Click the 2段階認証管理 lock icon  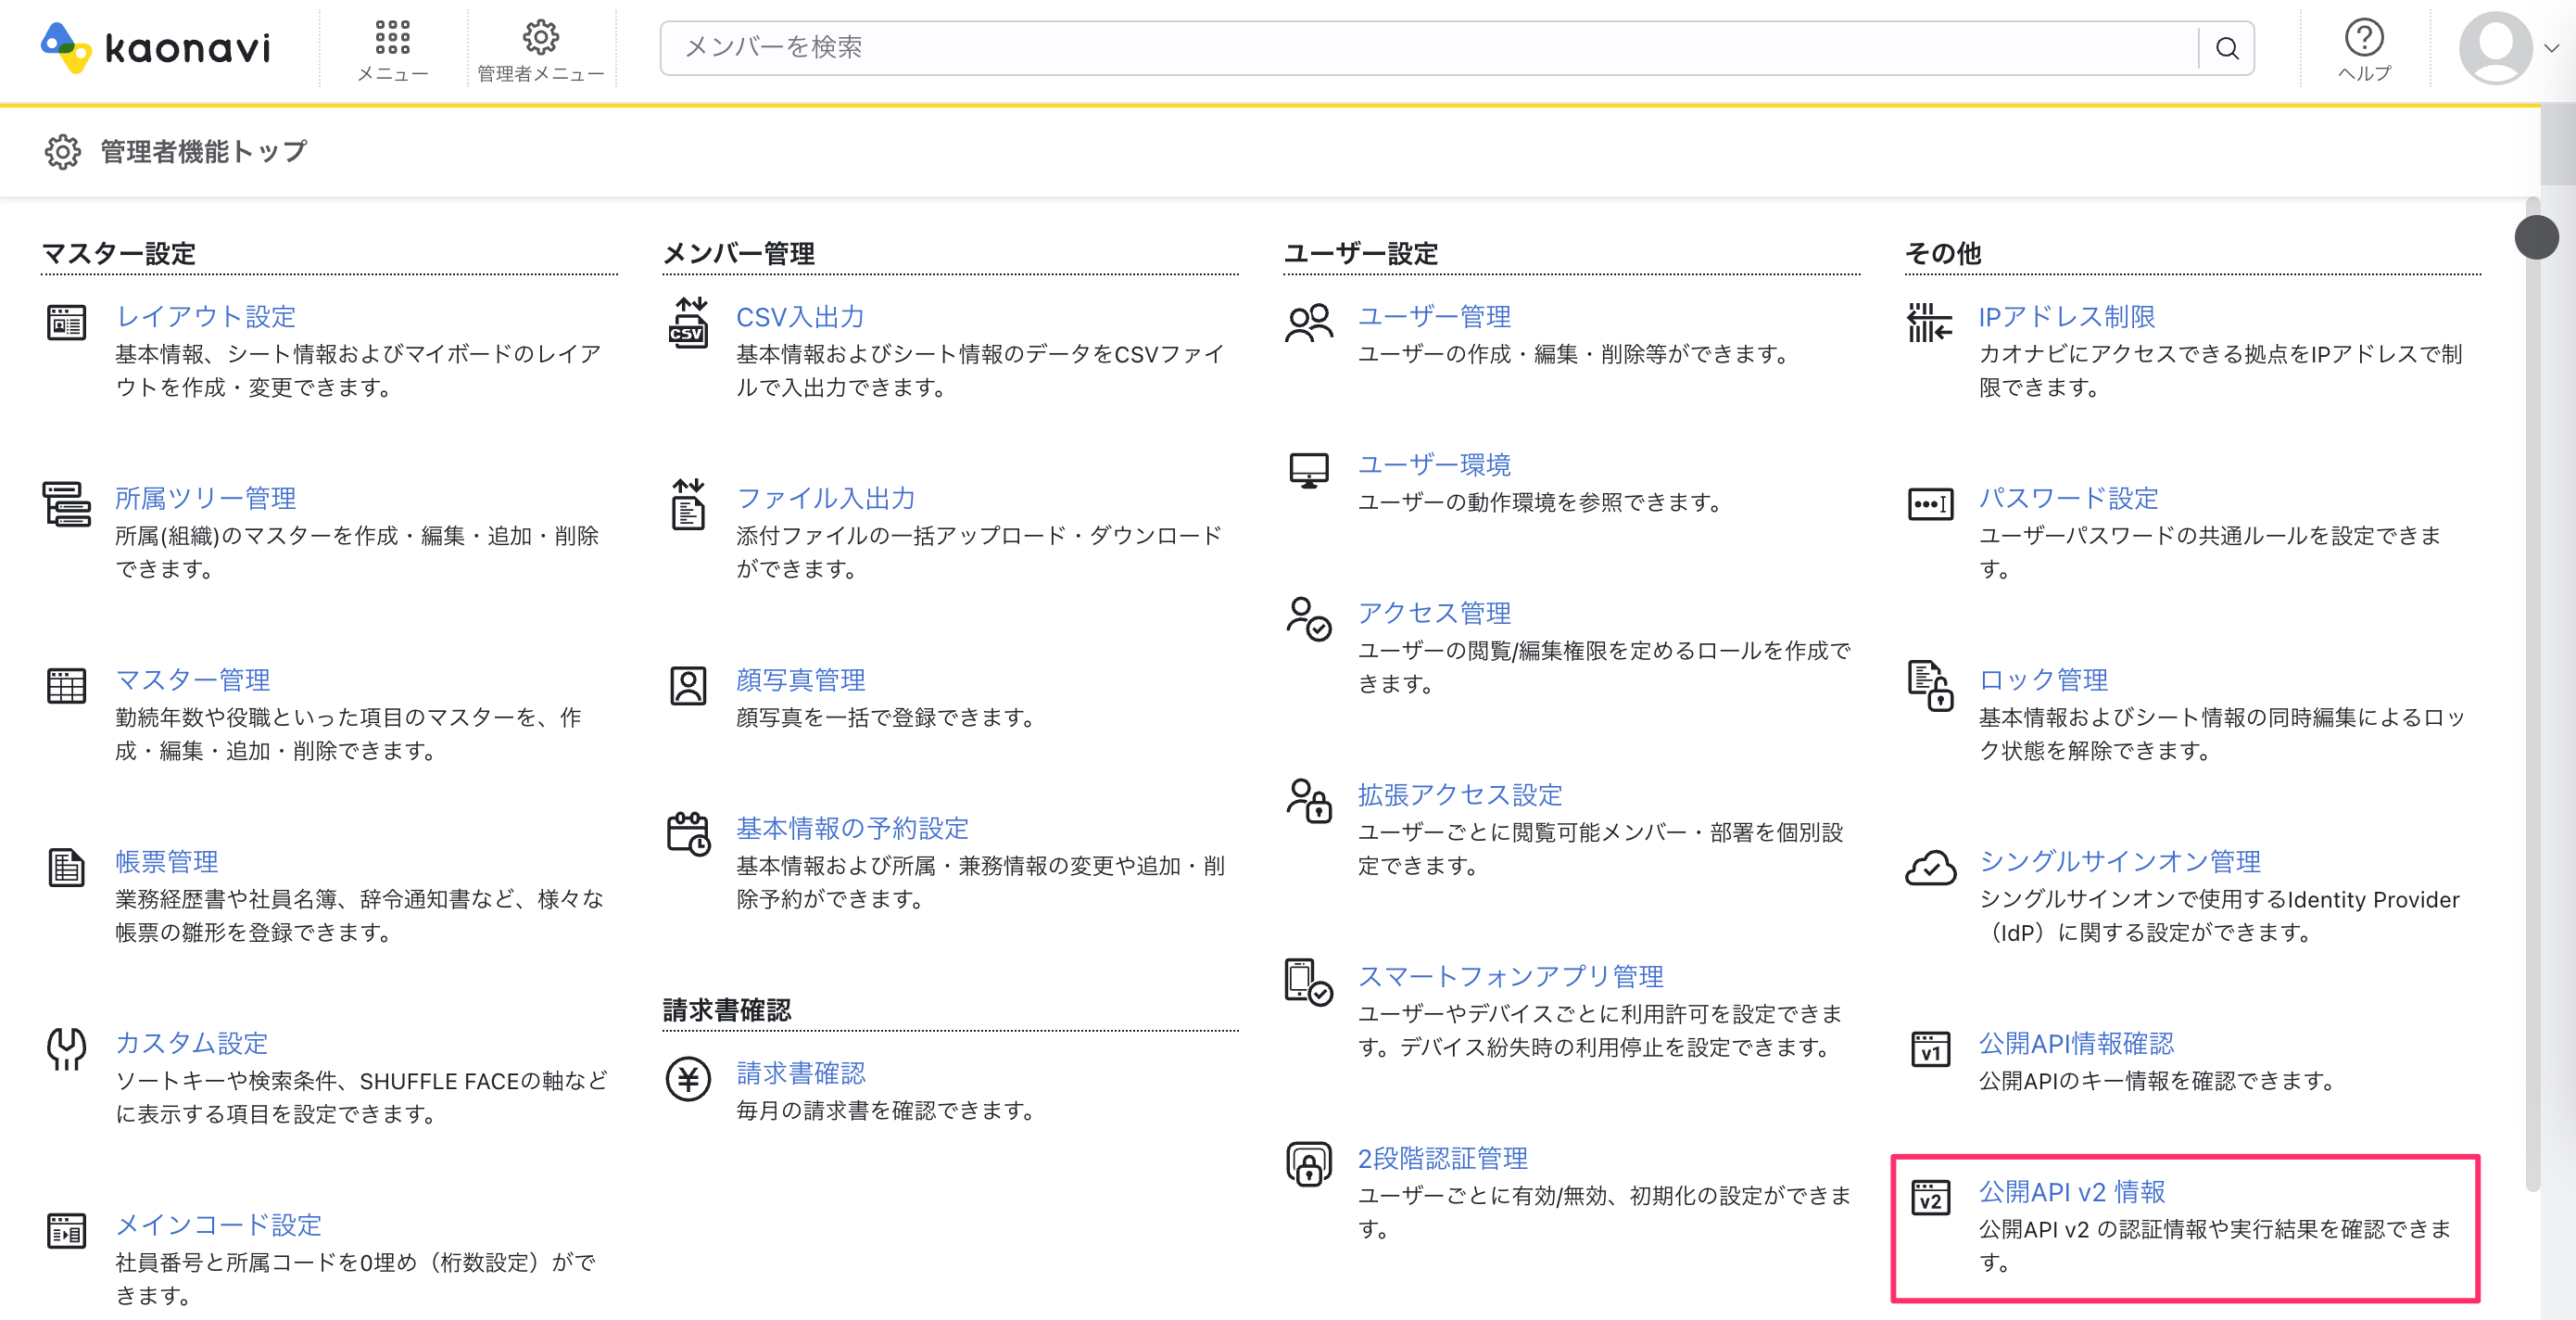click(x=1309, y=1164)
